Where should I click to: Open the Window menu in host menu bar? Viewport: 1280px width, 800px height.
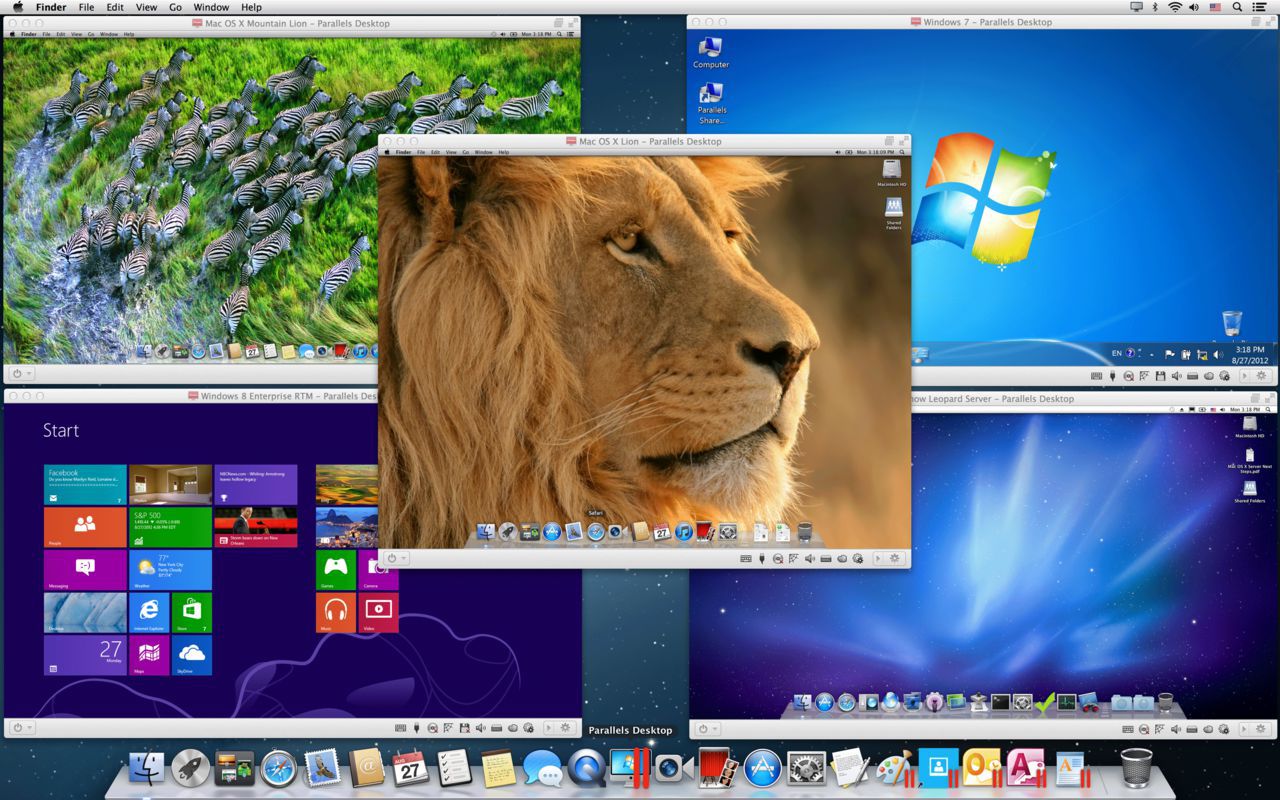211,7
